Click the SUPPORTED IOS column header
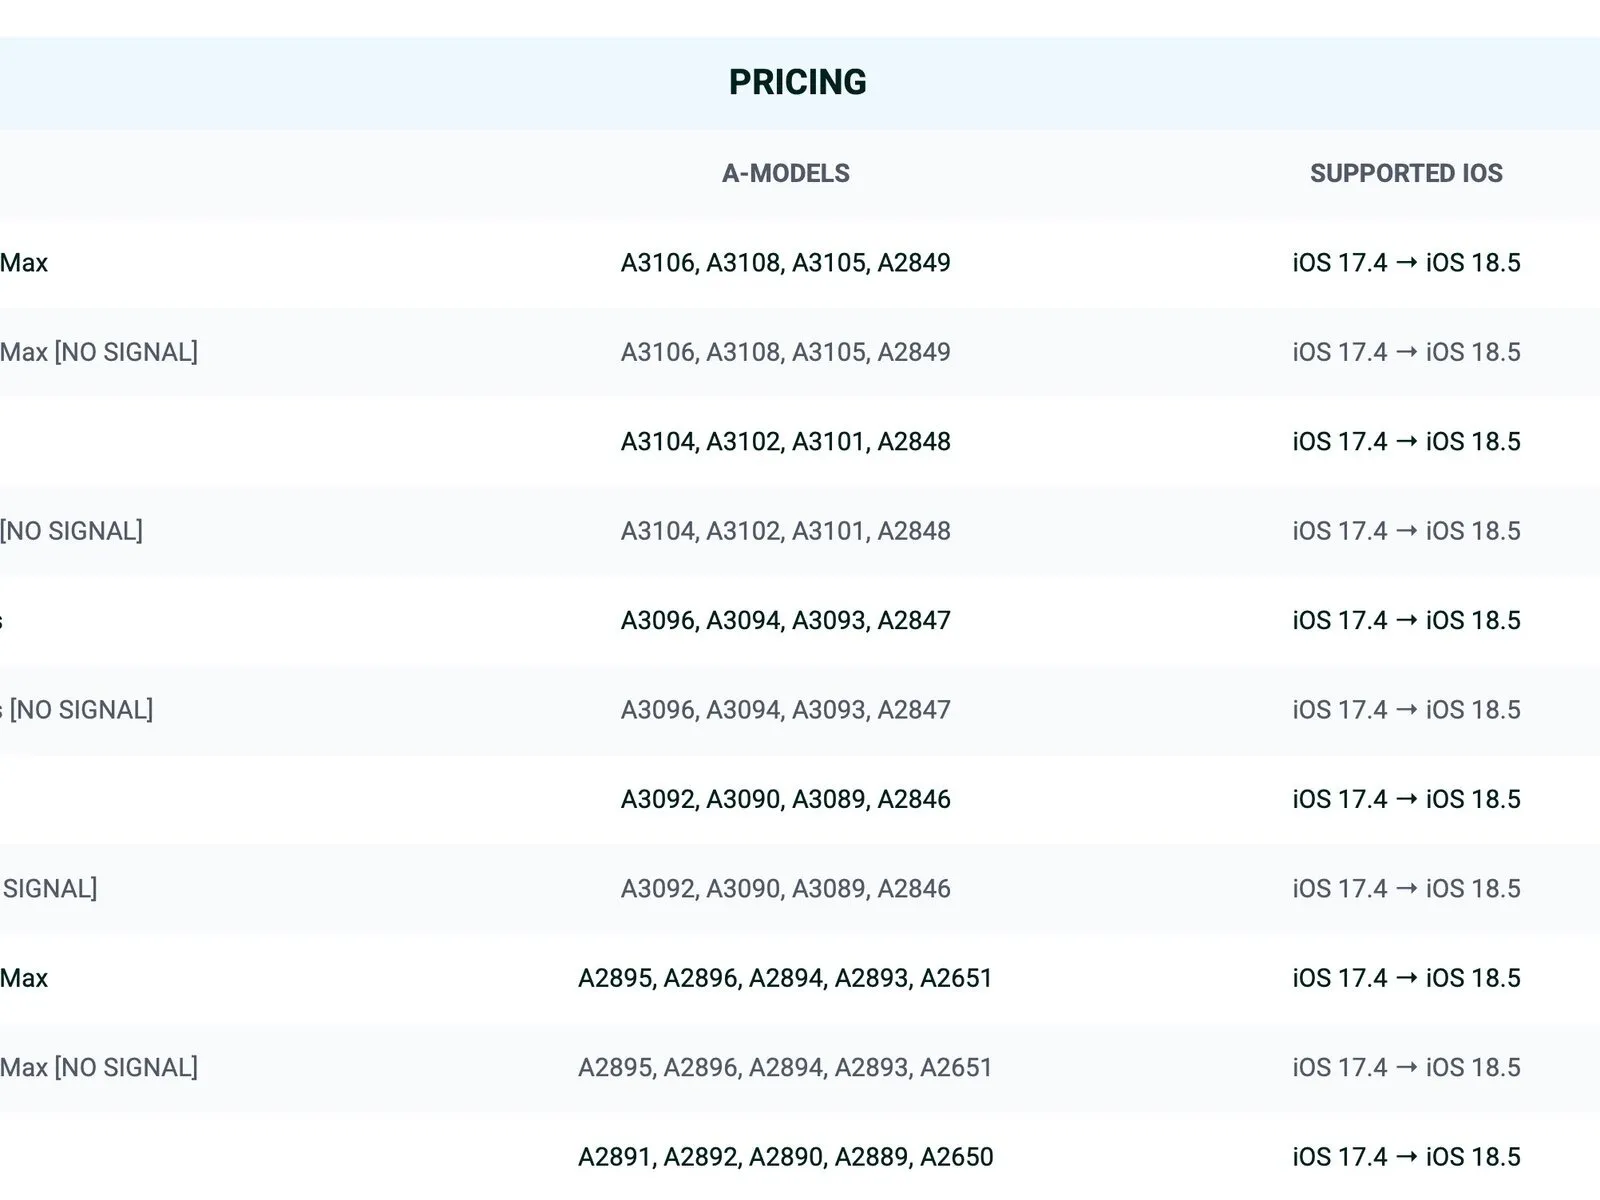This screenshot has width=1600, height=1200. 1406,173
